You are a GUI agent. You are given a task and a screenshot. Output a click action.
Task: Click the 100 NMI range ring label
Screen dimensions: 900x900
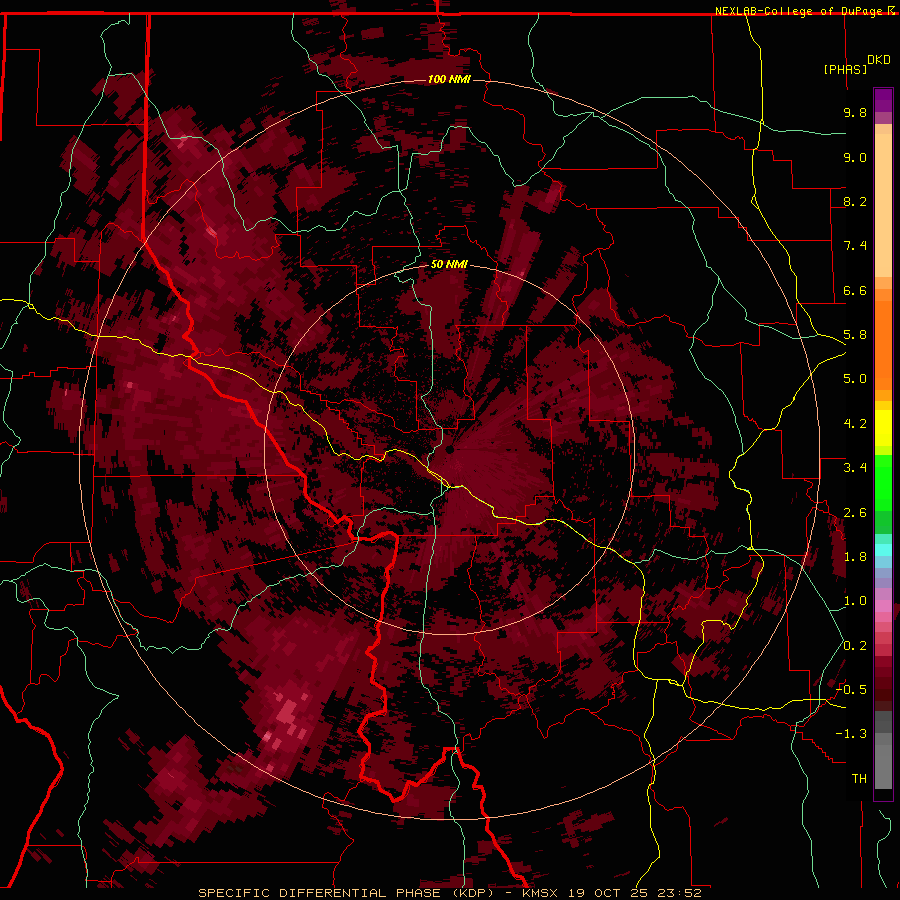[x=449, y=79]
